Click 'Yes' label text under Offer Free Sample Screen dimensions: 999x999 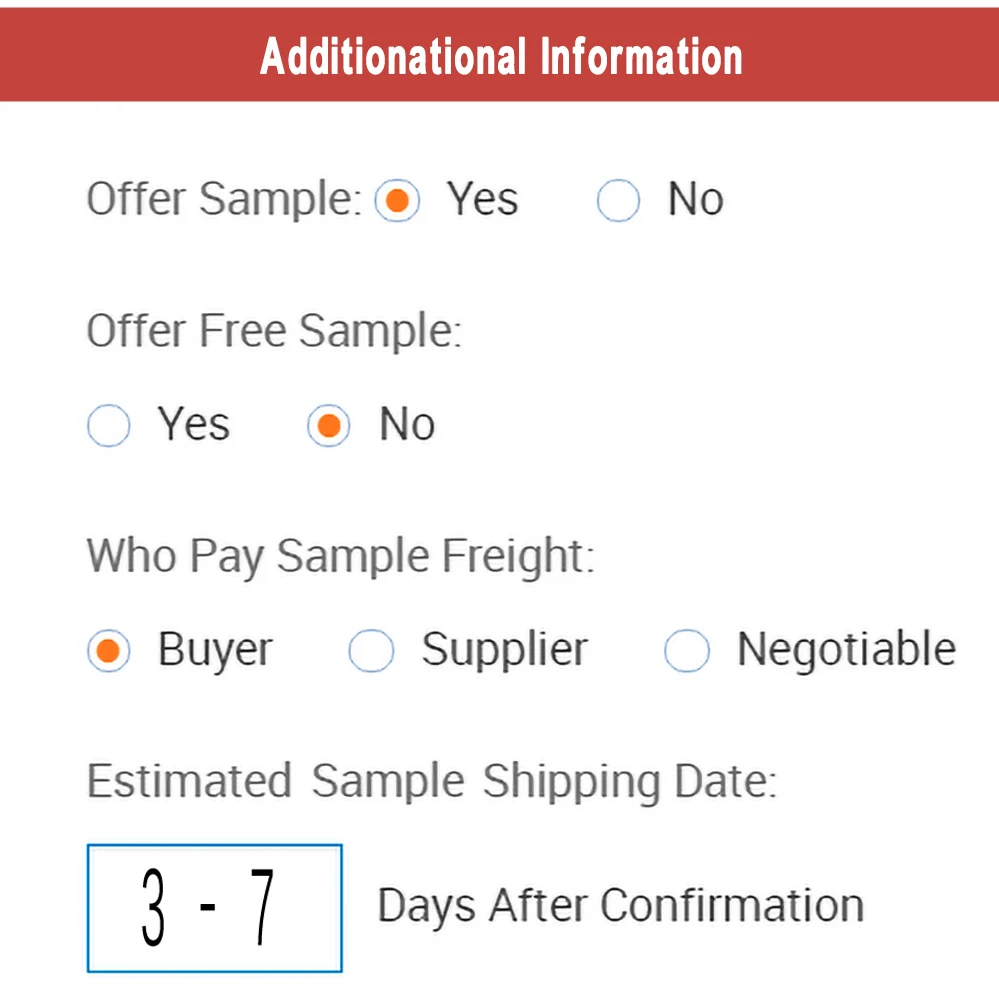tap(194, 425)
